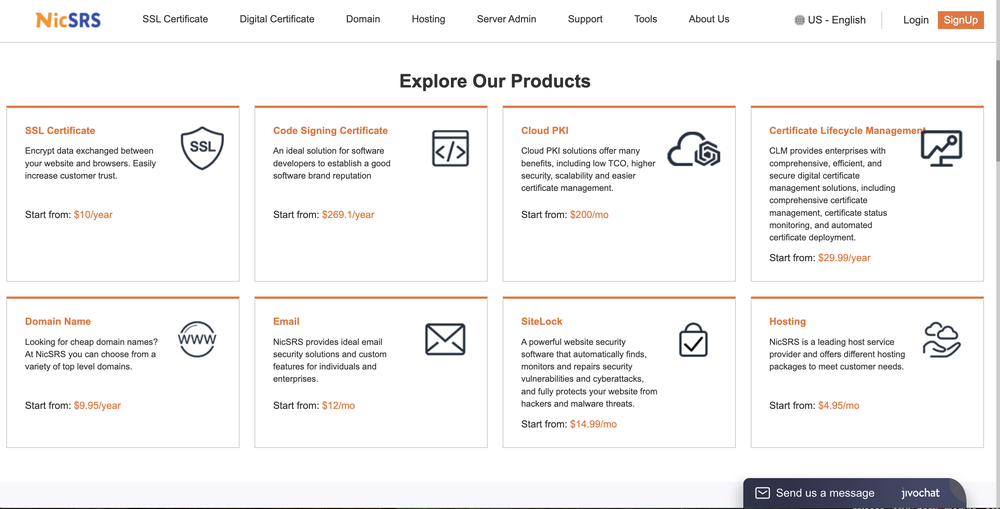
Task: Open the SSL Certificate product card title
Action: pos(60,131)
